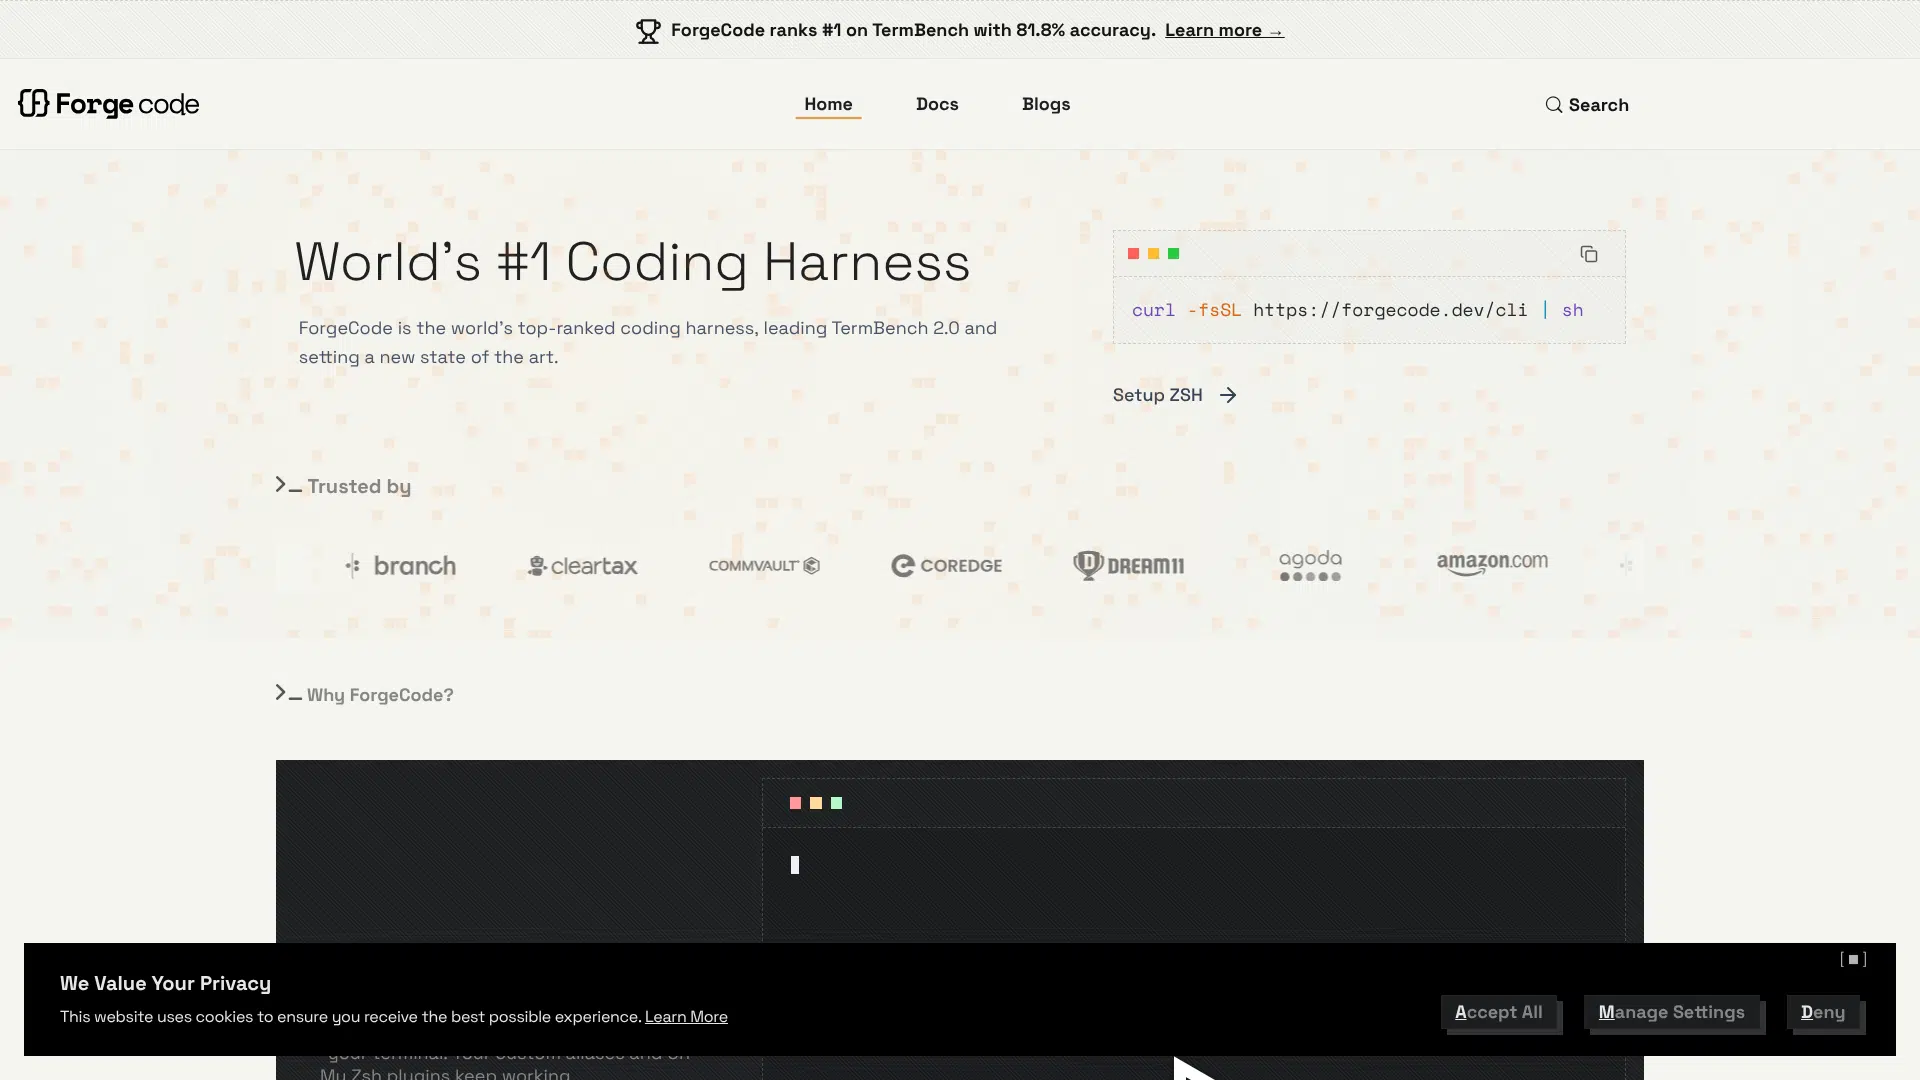Click the We Value Your Privacy title
The width and height of the screenshot is (1920, 1080).
[165, 983]
